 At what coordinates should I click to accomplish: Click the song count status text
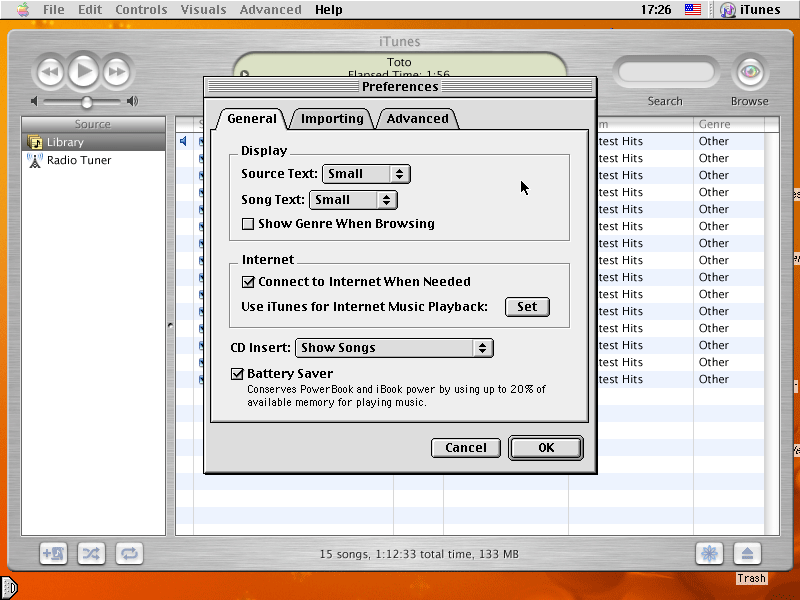[419, 554]
